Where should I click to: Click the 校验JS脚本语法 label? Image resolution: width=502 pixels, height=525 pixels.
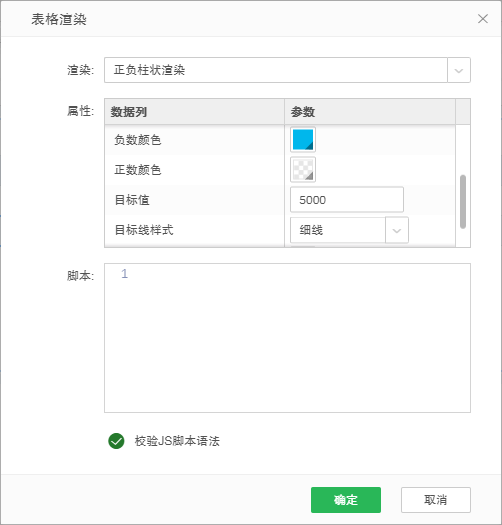(x=177, y=441)
